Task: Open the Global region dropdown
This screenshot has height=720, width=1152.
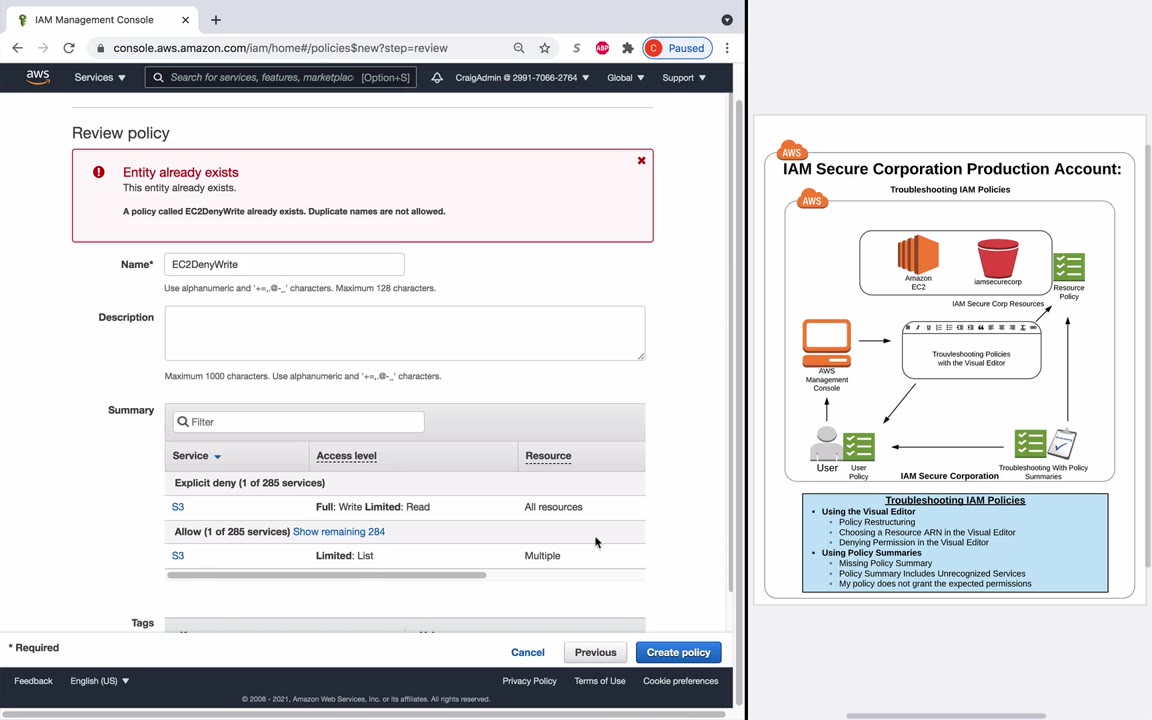Action: [x=625, y=77]
